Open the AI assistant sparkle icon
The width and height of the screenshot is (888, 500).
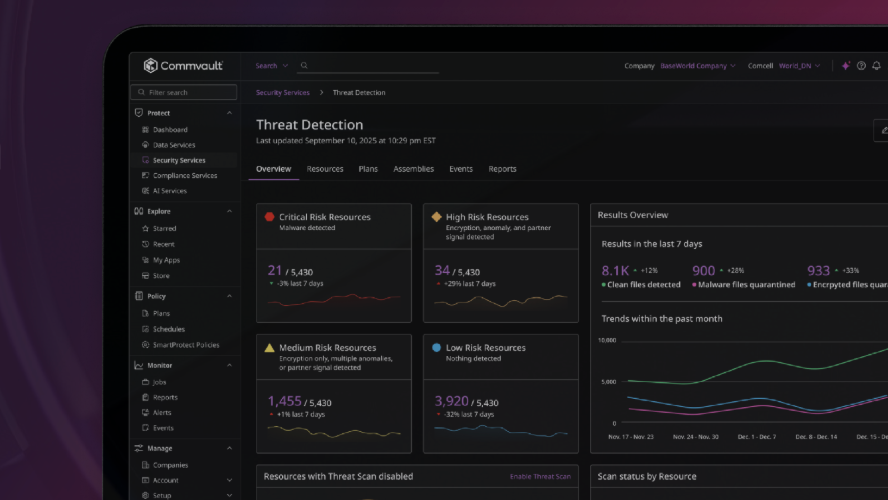point(845,66)
